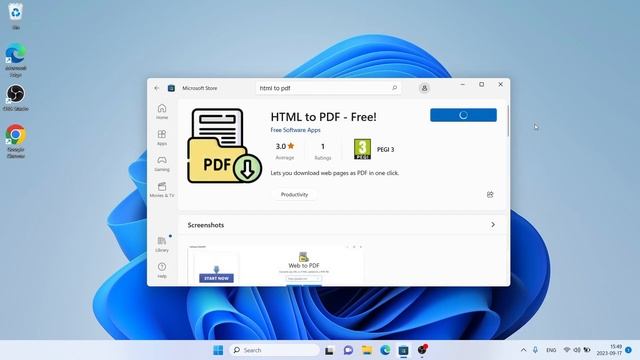Click the HTML to PDF app icon

pos(224,146)
